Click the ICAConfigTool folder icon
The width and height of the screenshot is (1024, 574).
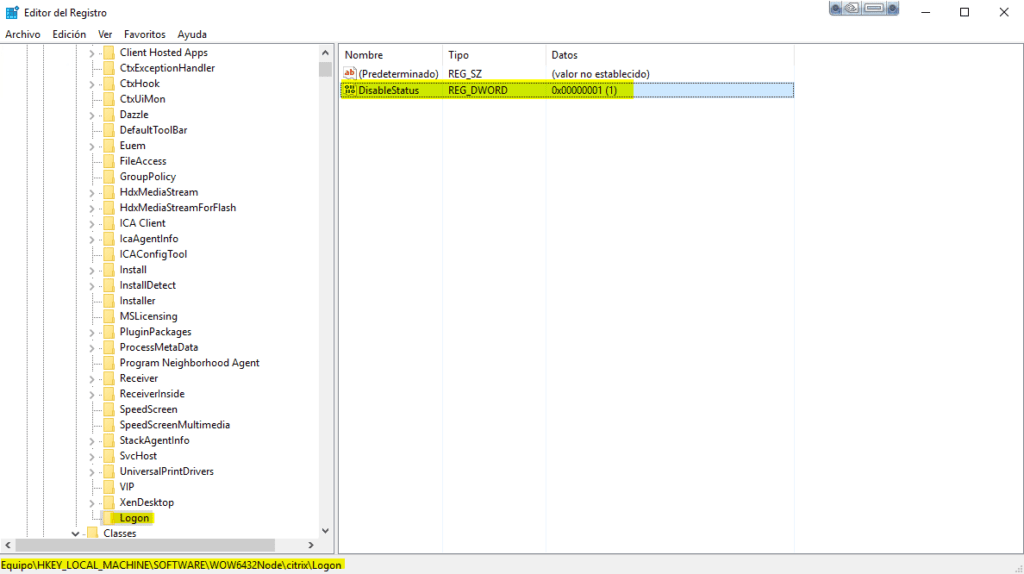tap(109, 254)
